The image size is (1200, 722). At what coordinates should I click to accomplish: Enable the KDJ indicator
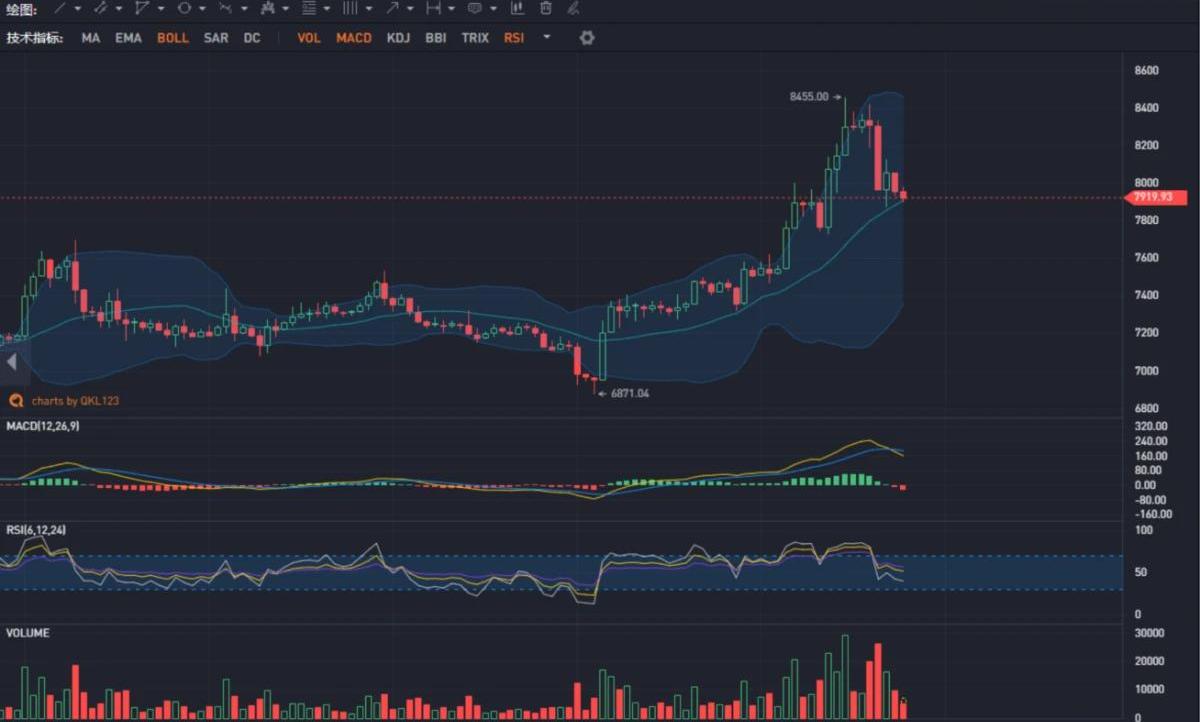click(x=398, y=38)
